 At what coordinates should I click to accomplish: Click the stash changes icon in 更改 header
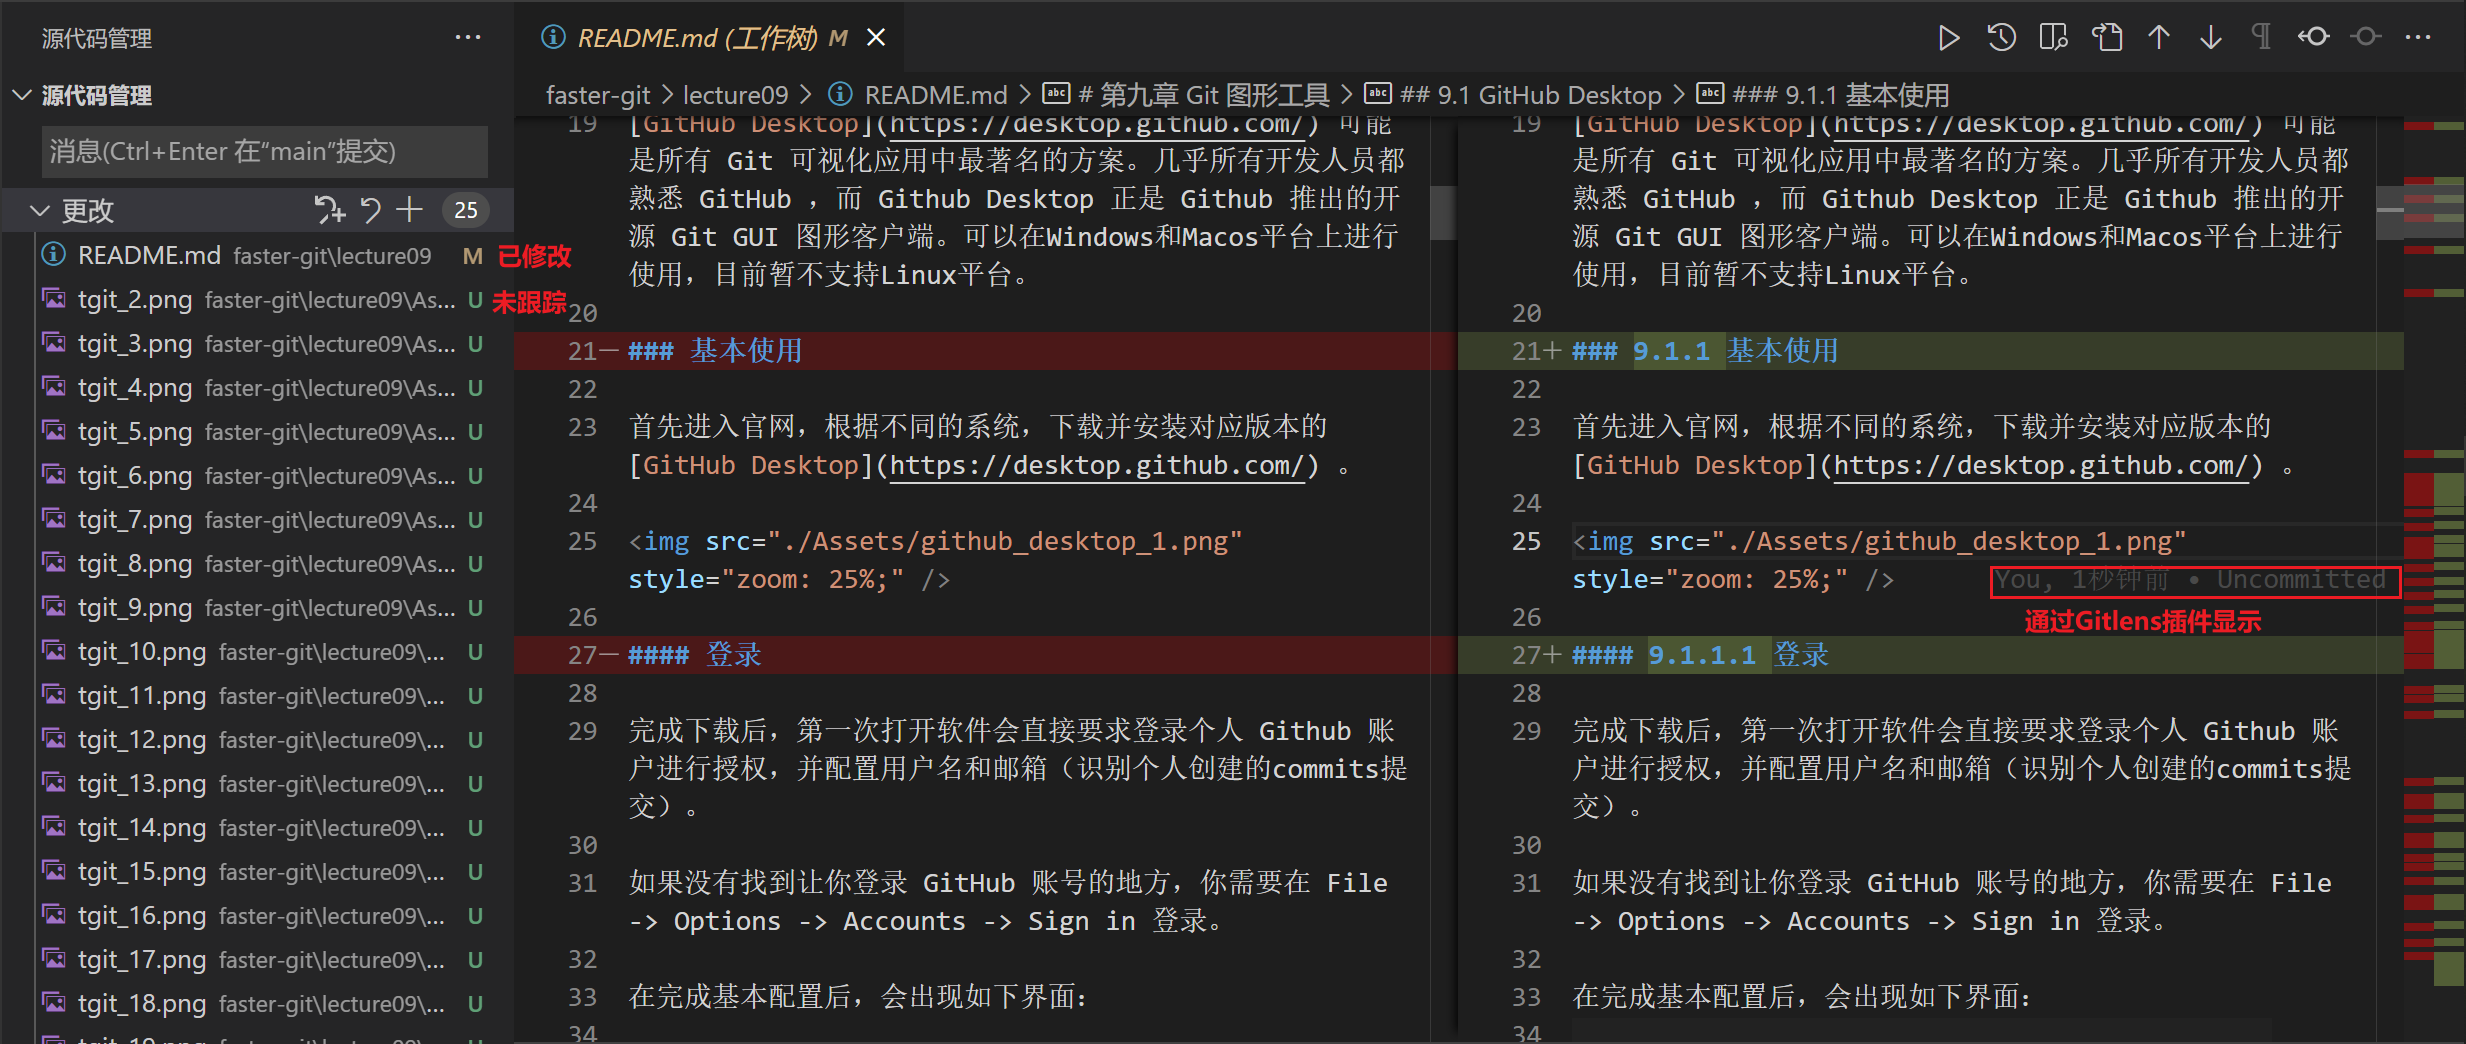click(x=329, y=210)
